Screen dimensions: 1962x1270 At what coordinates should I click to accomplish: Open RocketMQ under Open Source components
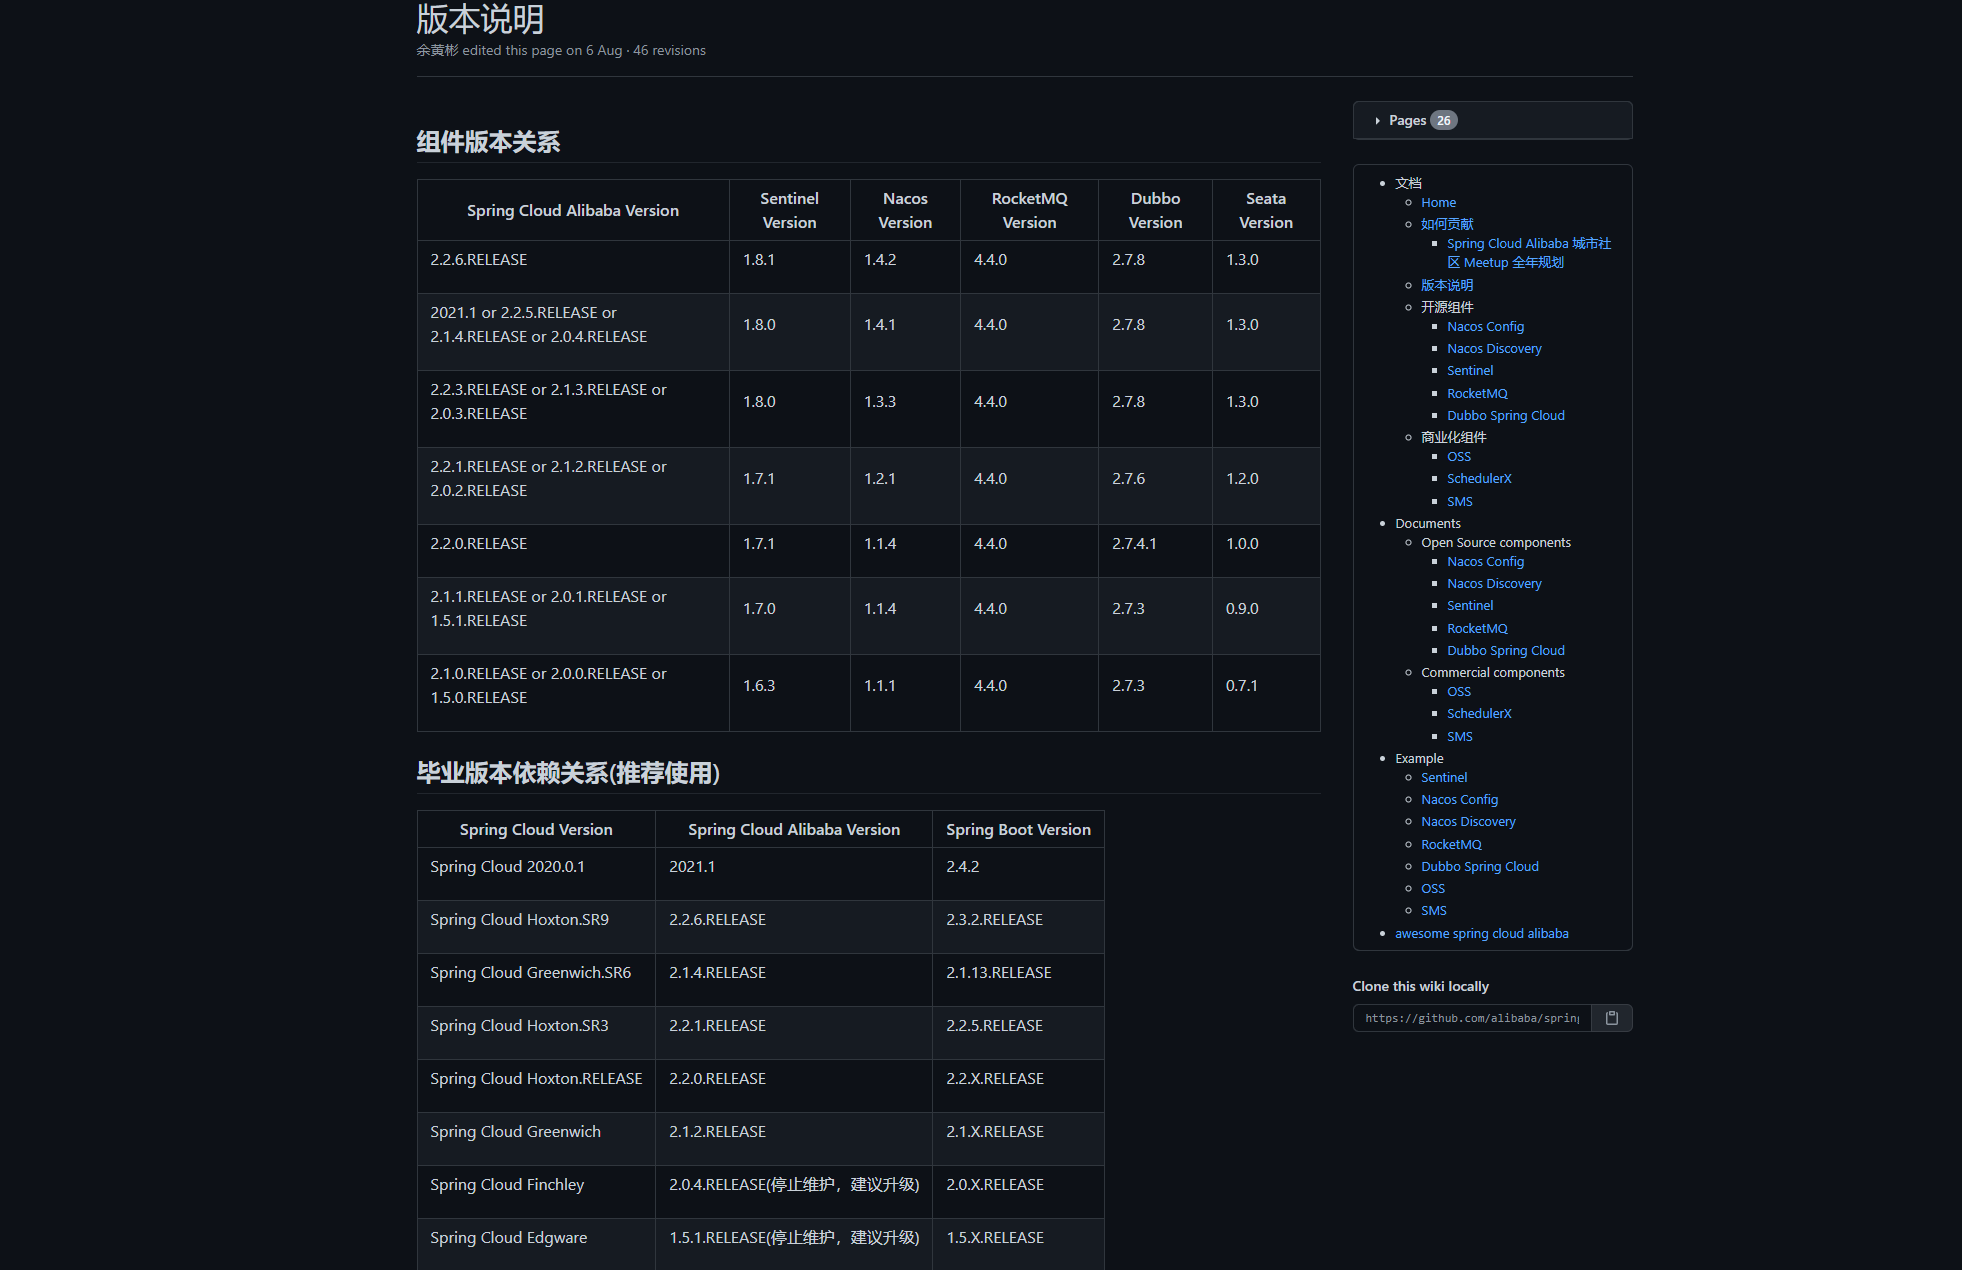[1477, 629]
